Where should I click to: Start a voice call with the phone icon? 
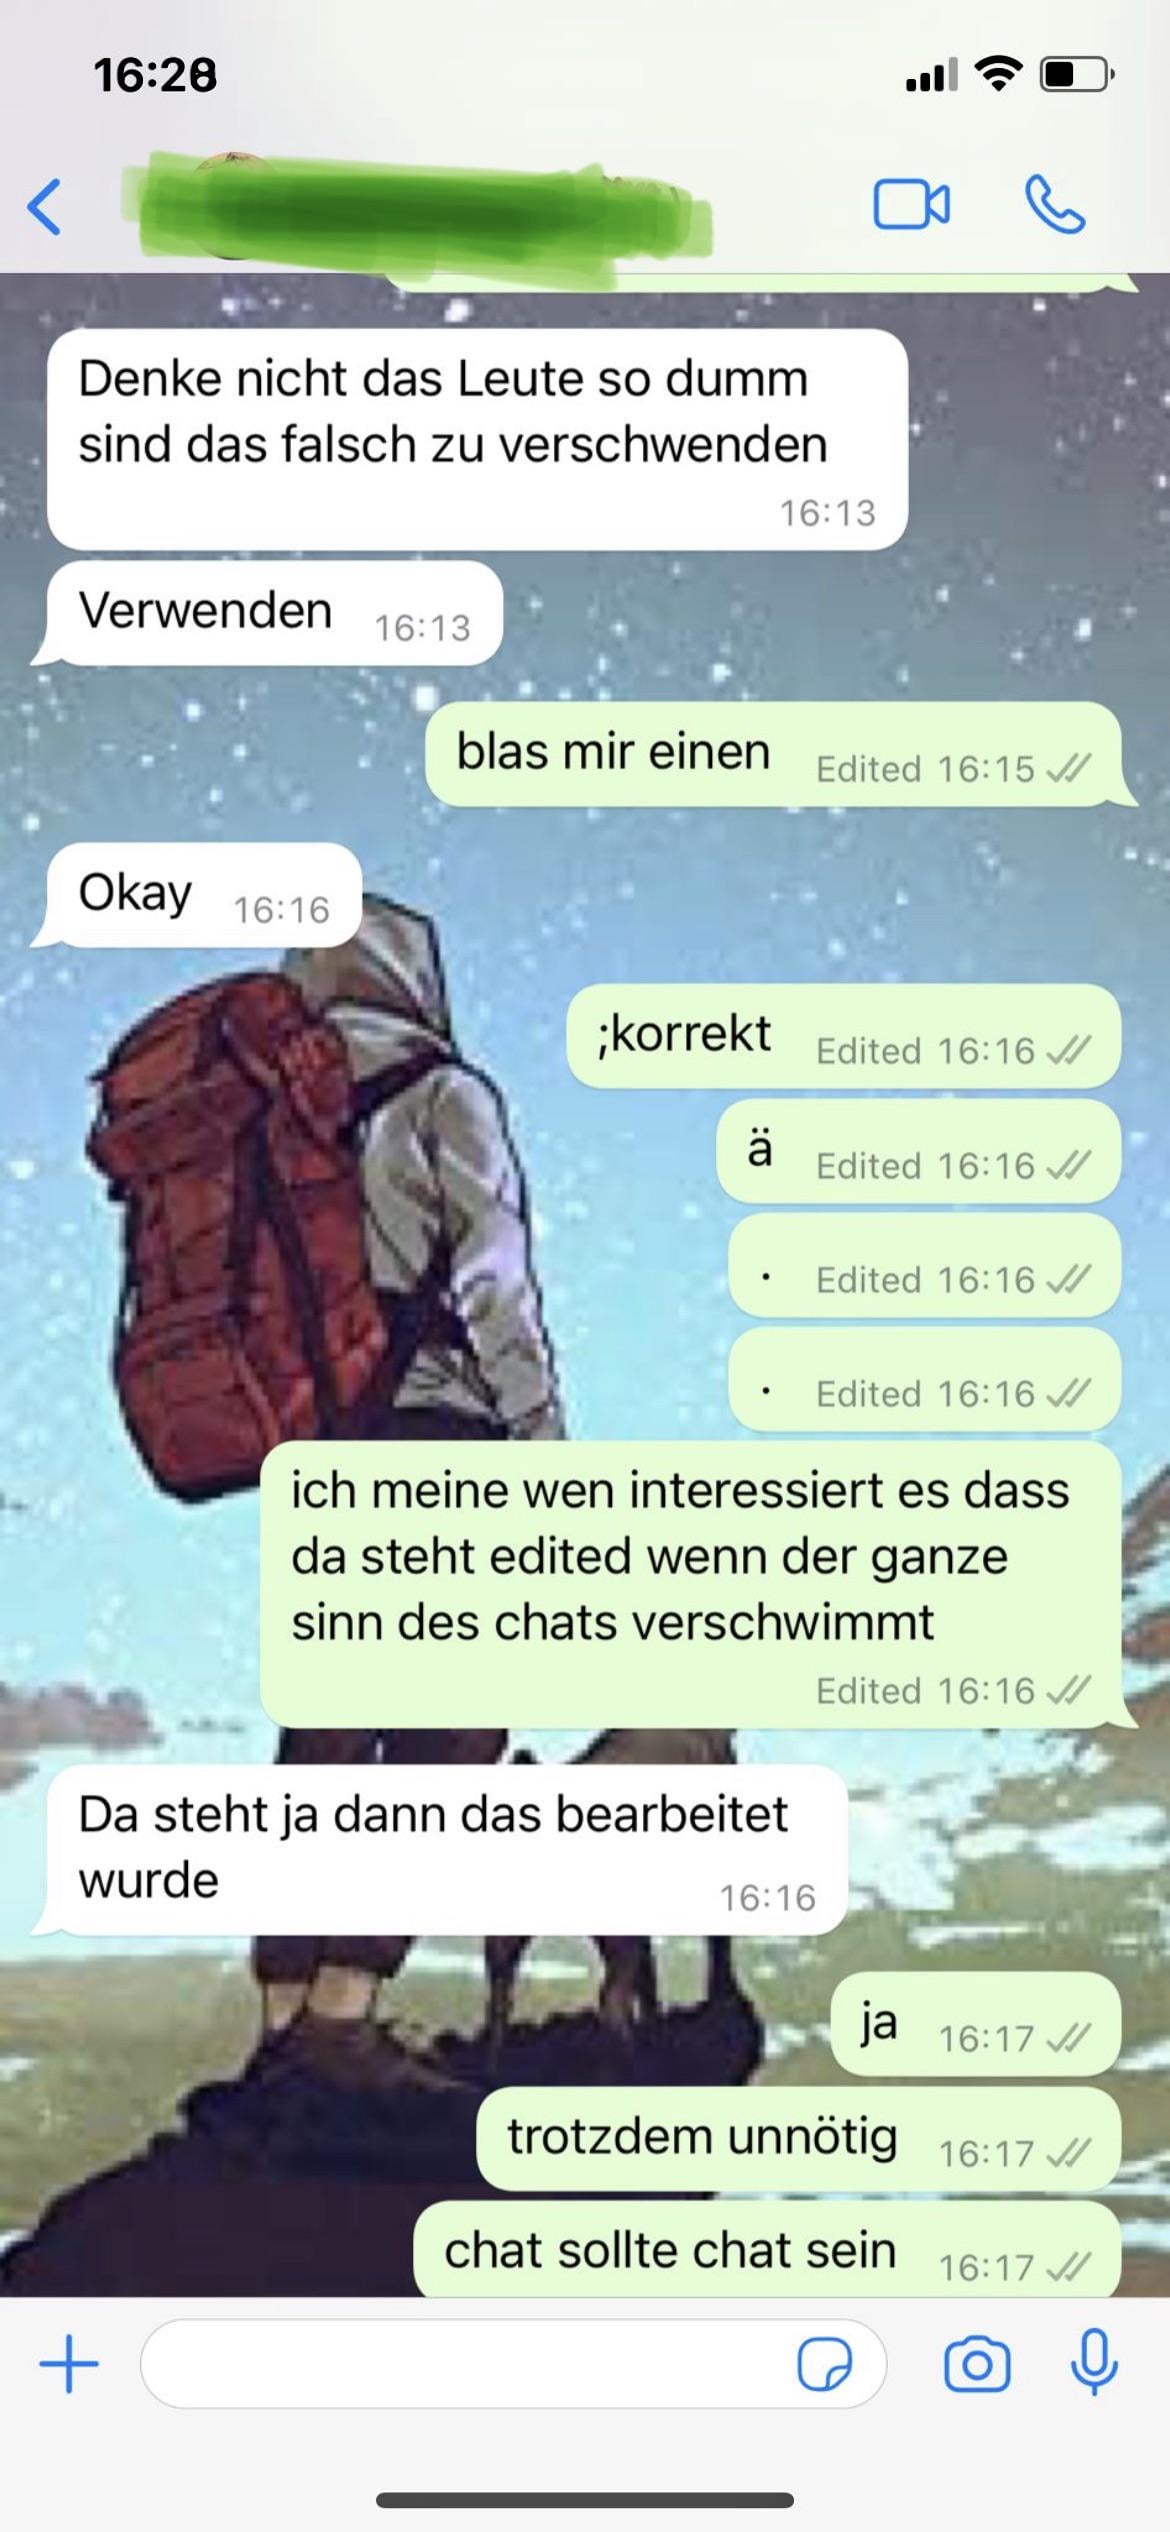pyautogui.click(x=1055, y=205)
